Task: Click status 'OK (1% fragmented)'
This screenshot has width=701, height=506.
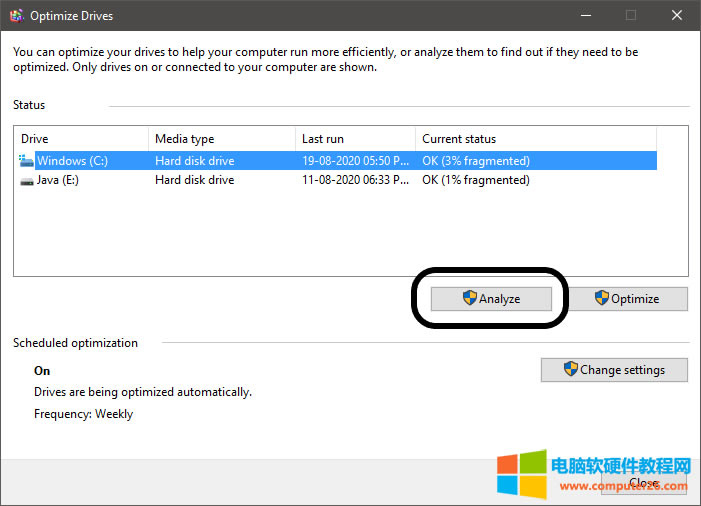Action: click(x=476, y=180)
